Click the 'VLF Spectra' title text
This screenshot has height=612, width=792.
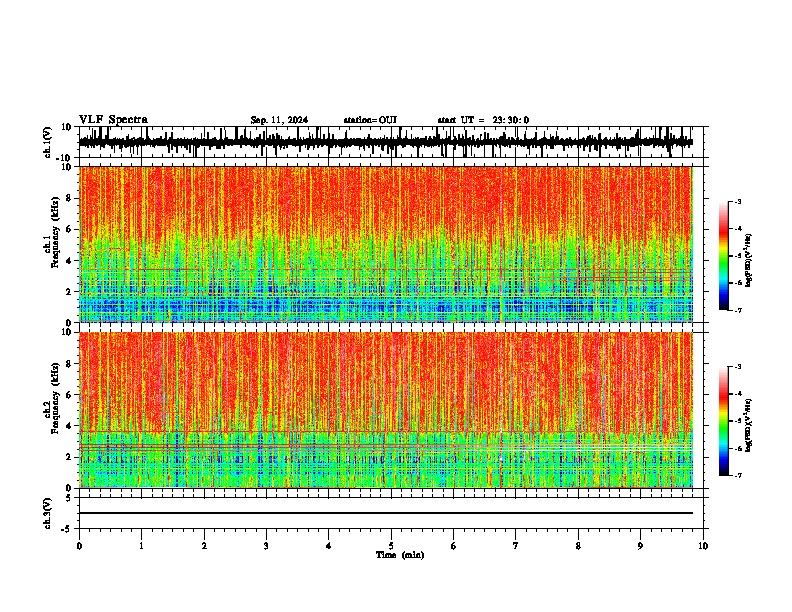(113, 120)
